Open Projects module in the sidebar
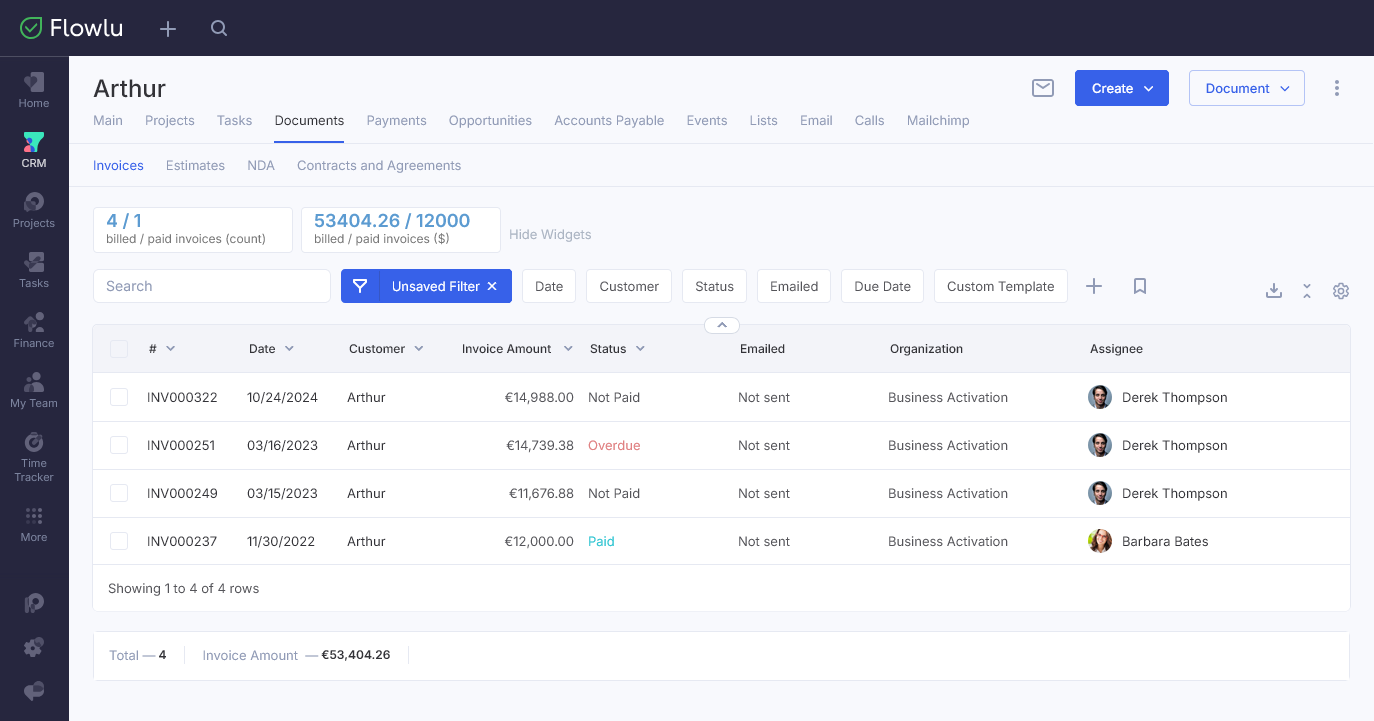This screenshot has width=1374, height=721. [x=34, y=210]
